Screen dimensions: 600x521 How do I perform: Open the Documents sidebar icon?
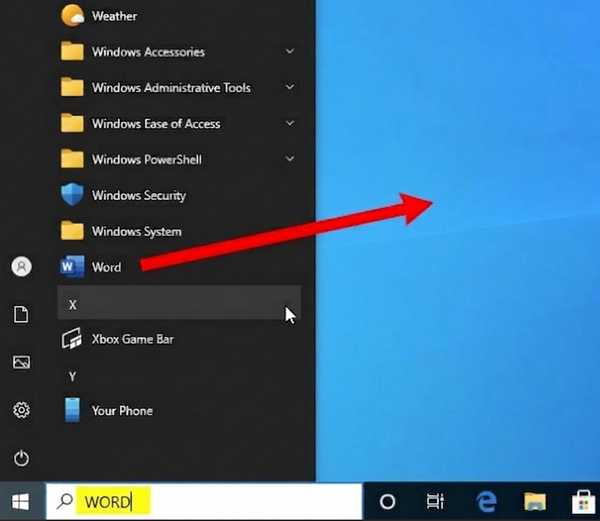tap(21, 314)
